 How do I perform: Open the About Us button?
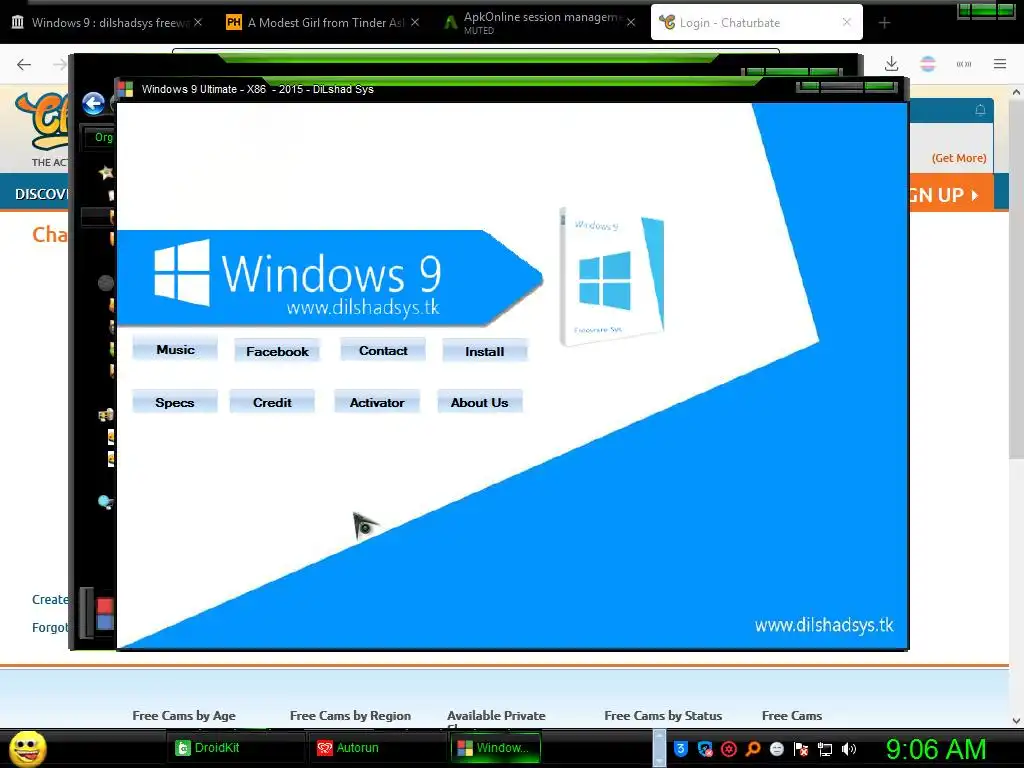pyautogui.click(x=479, y=402)
